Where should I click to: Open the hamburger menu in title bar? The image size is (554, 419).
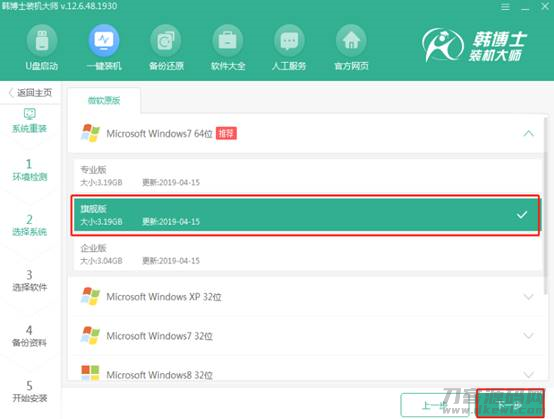coord(505,7)
